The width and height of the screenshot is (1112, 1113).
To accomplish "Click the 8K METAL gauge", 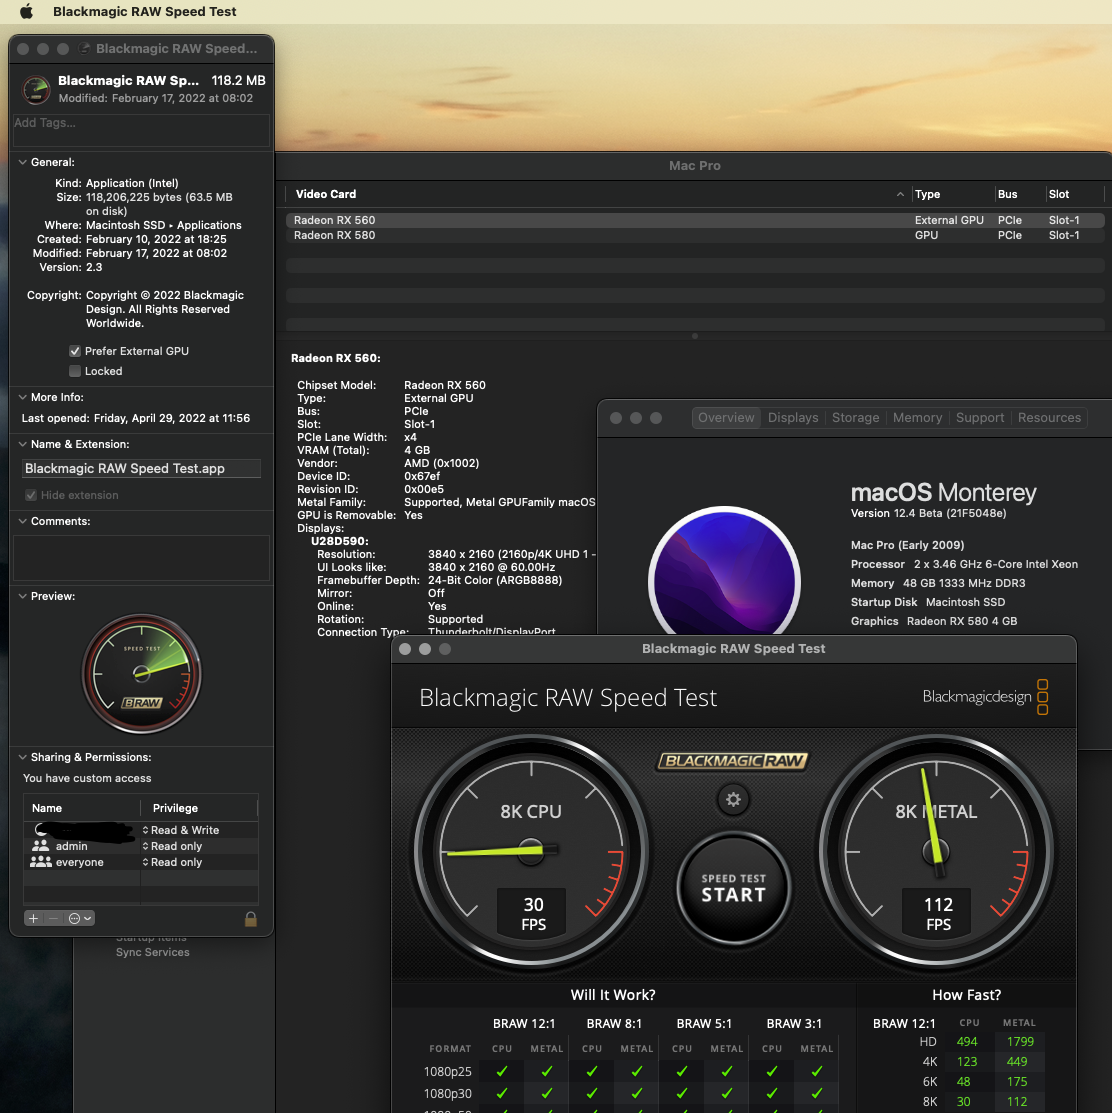I will coord(936,851).
